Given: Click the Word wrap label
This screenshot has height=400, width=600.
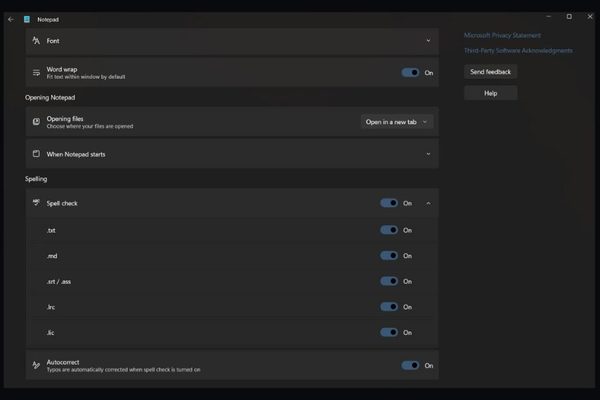Looking at the screenshot, I should click(62, 69).
